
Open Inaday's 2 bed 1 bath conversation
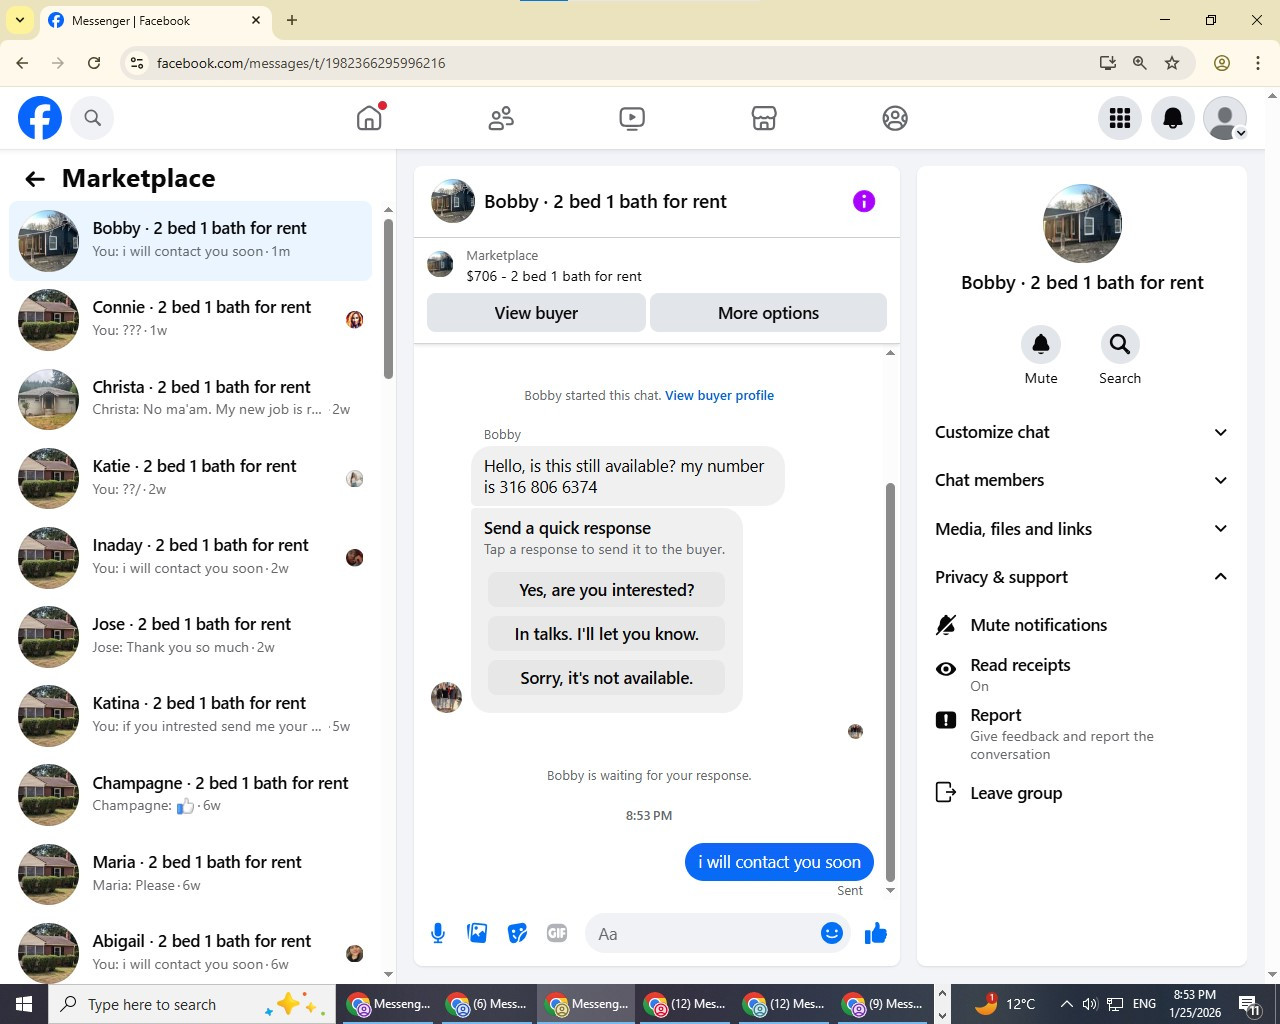190,556
